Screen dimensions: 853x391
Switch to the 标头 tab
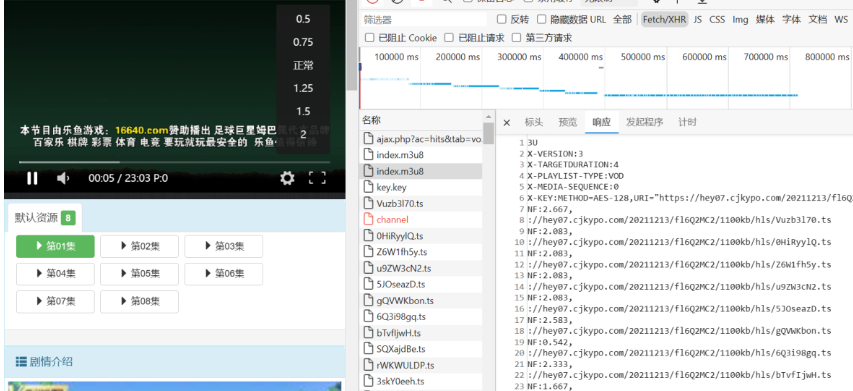click(534, 122)
